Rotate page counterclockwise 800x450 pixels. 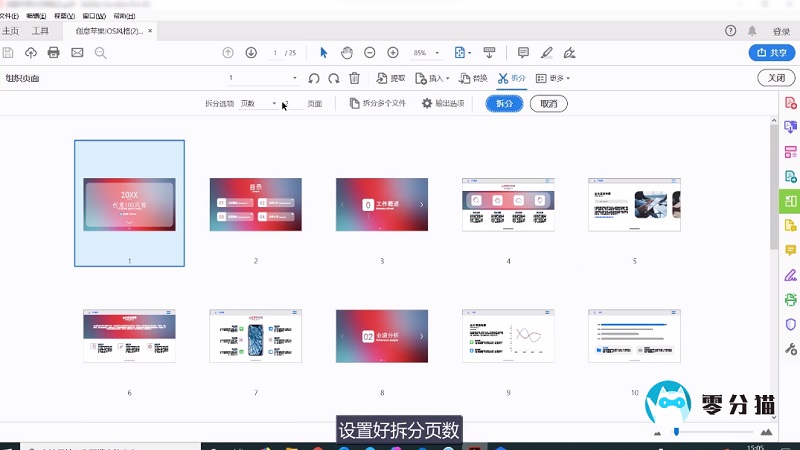(314, 78)
